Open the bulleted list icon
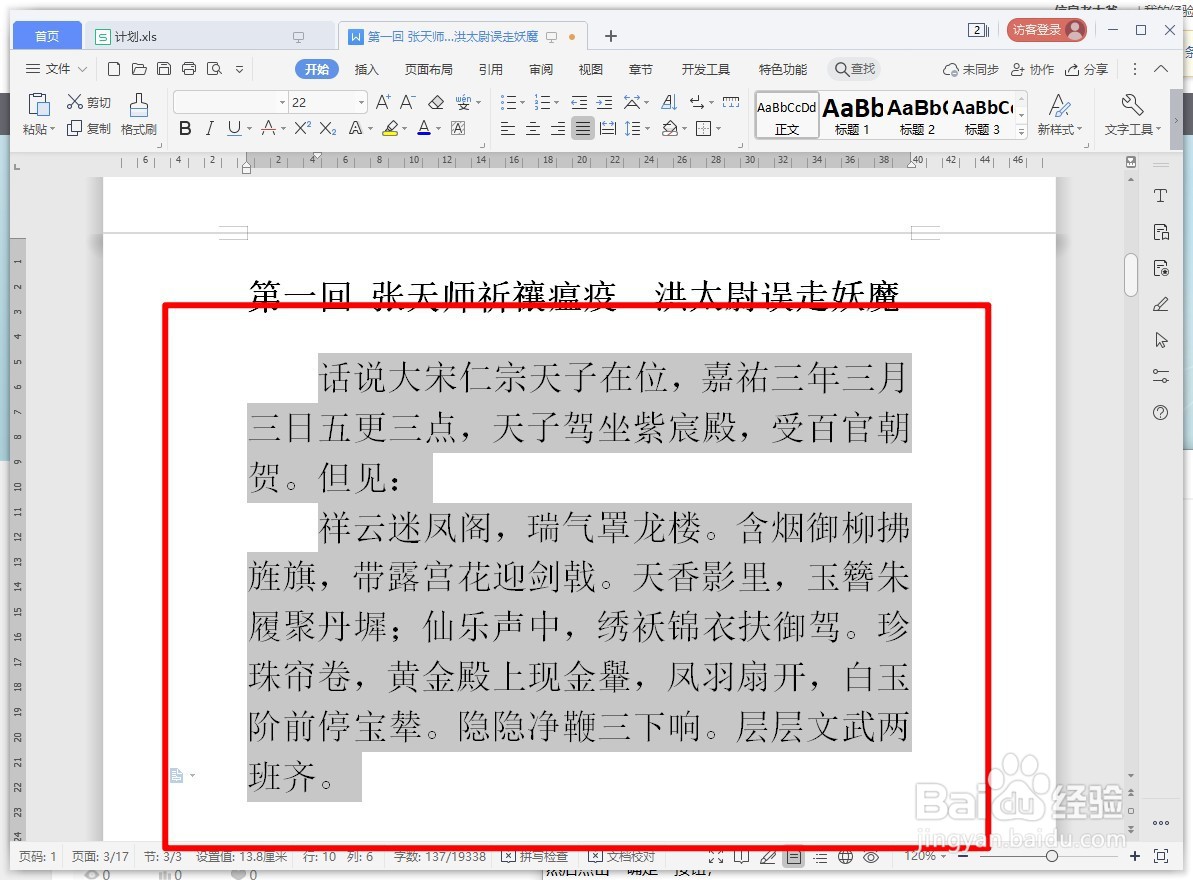 [x=508, y=101]
